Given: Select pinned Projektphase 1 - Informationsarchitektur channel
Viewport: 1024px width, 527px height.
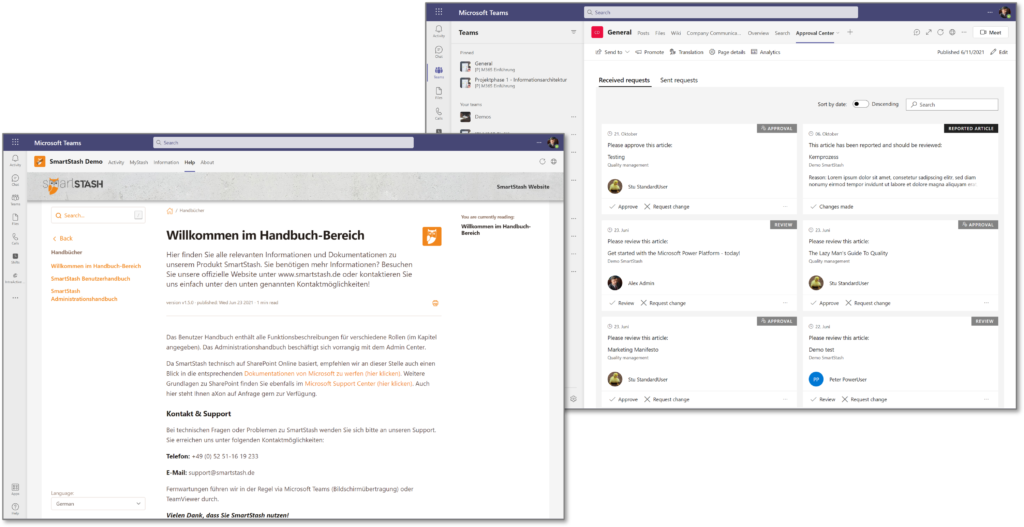Looking at the screenshot, I should click(x=516, y=83).
